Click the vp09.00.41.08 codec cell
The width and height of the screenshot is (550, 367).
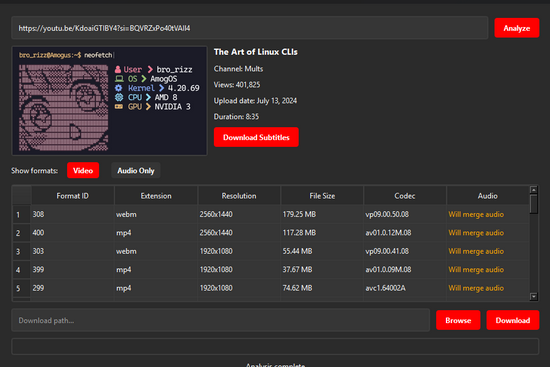pyautogui.click(x=405, y=251)
